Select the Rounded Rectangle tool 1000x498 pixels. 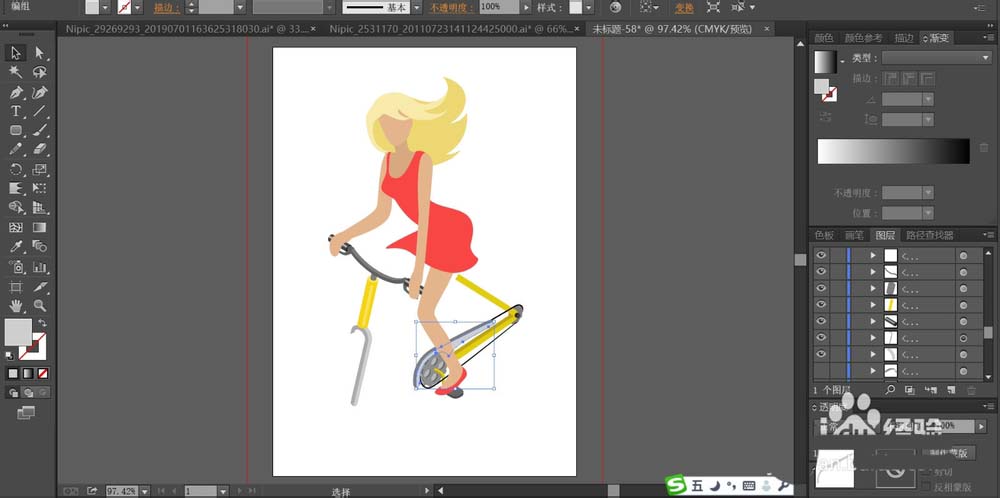click(16, 130)
